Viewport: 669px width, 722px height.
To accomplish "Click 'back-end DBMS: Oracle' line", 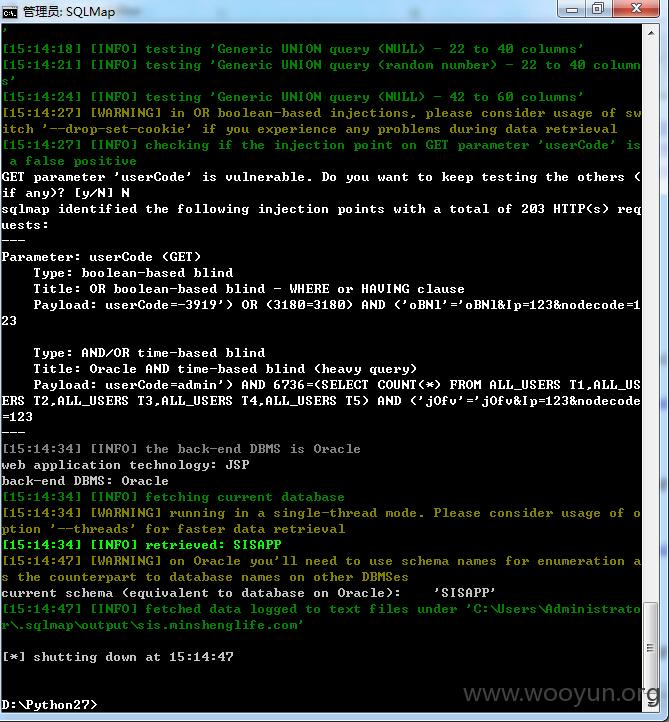I will (85, 481).
